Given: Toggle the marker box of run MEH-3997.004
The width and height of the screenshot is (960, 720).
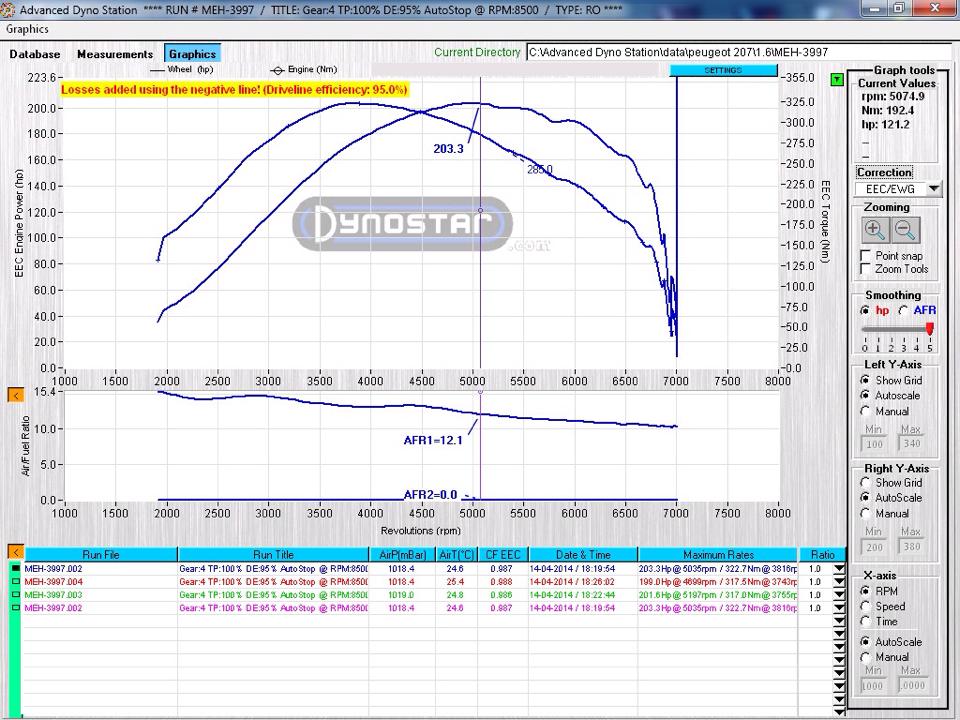Looking at the screenshot, I should click(16, 582).
